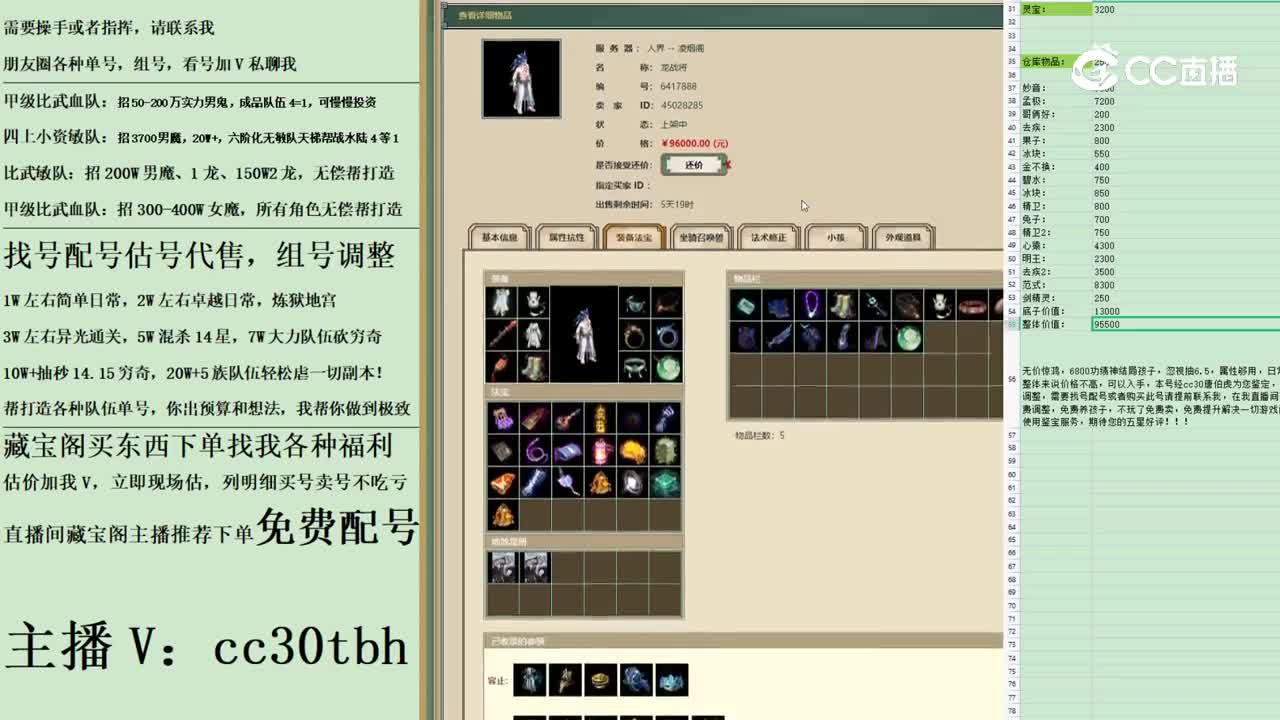Click the character portrait thumbnail beside server info
Viewport: 1280px width, 720px height.
(521, 79)
